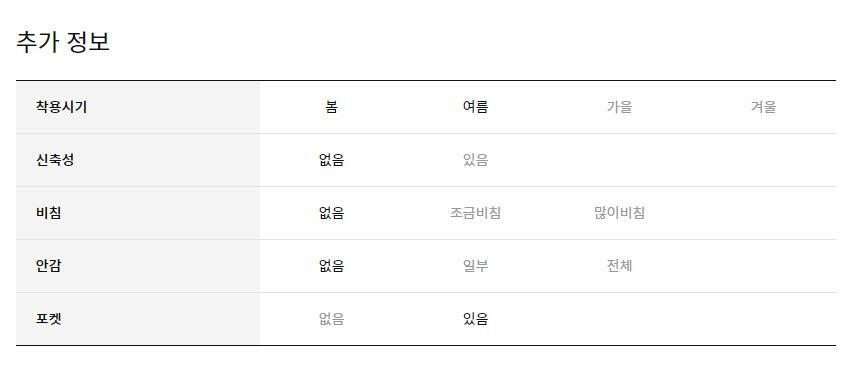848x387 pixels.
Task: Select 없음 in the 안감 row
Action: coord(332,266)
